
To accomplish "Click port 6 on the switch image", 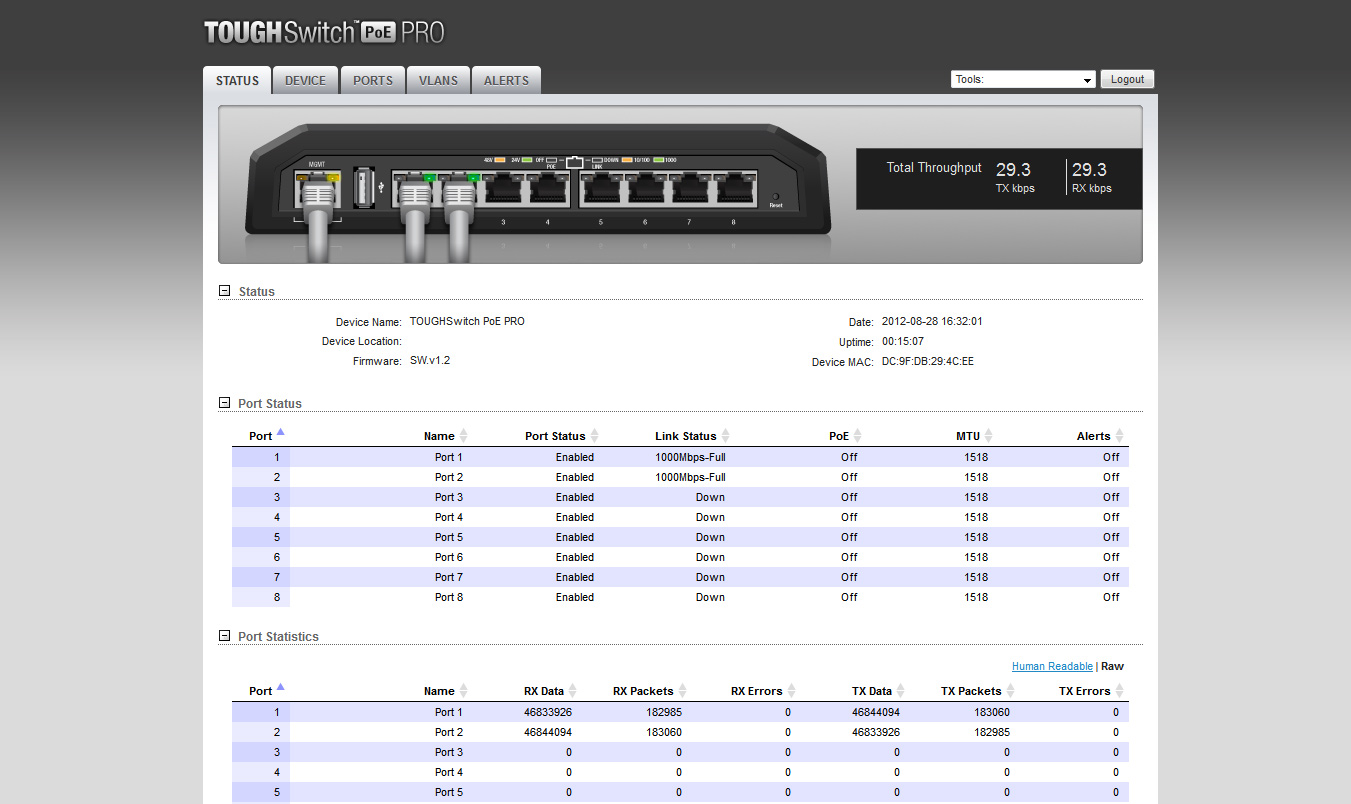I will click(645, 189).
